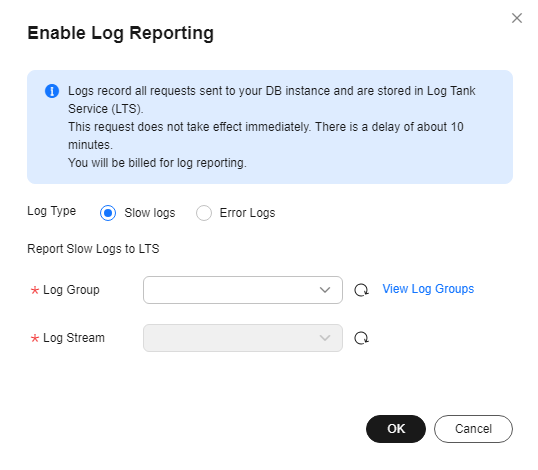The height and width of the screenshot is (470, 538).
Task: Click the Log Group field label
Action: 71,290
